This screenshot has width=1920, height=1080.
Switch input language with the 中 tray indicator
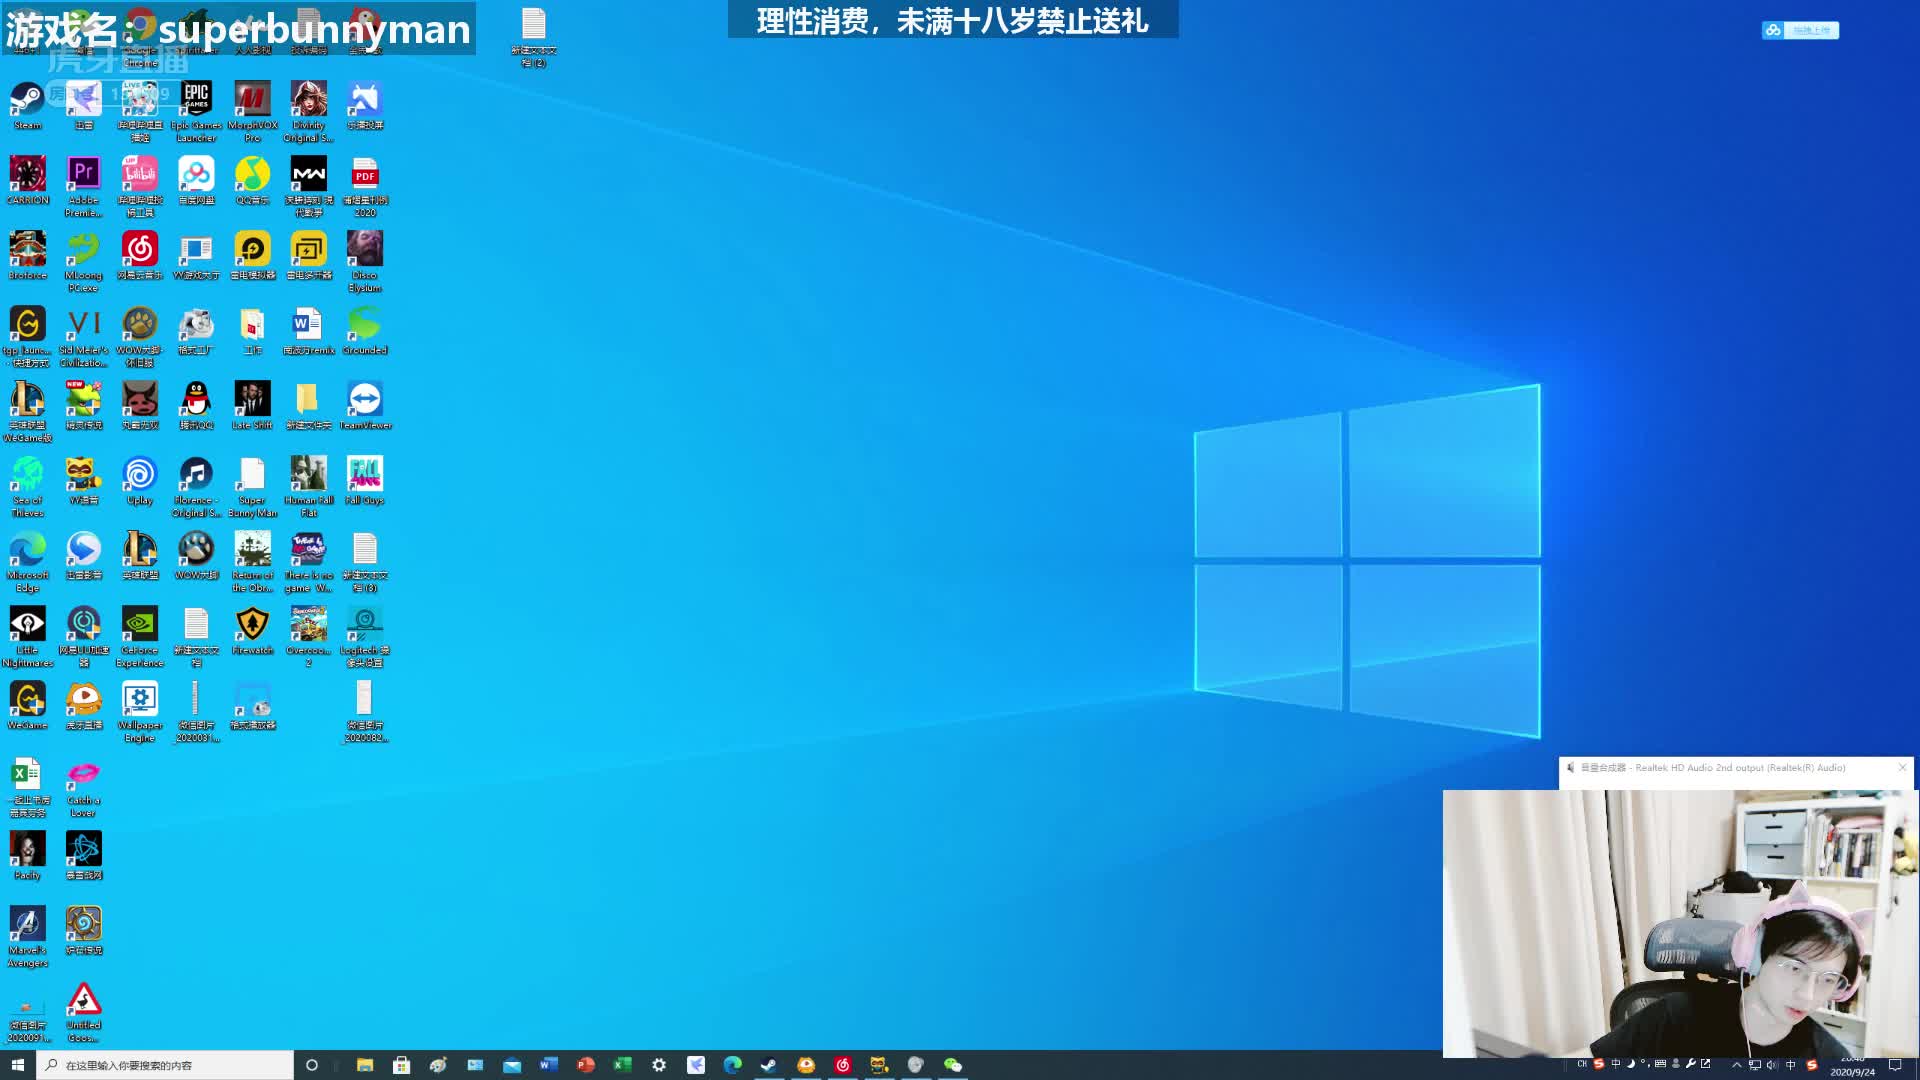1791,1065
